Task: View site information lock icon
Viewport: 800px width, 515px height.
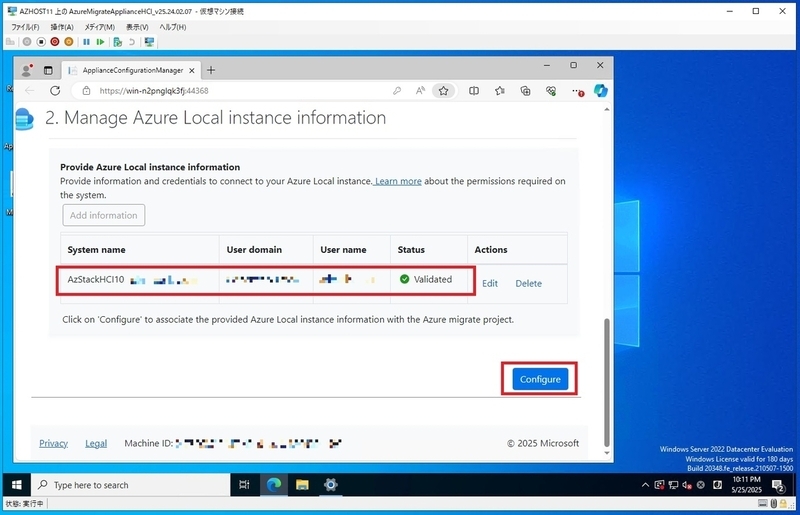Action: 86,91
